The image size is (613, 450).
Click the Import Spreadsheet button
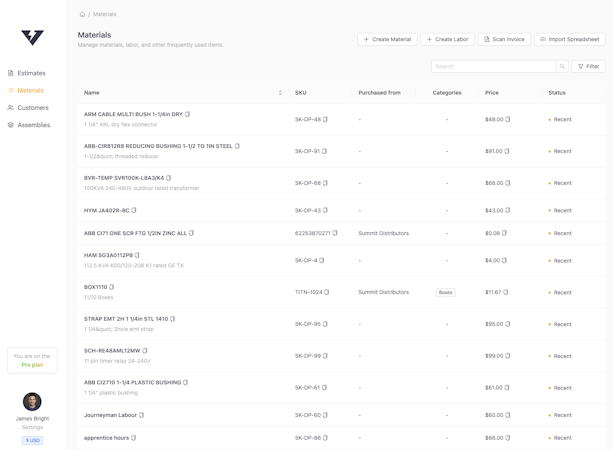pyautogui.click(x=569, y=39)
